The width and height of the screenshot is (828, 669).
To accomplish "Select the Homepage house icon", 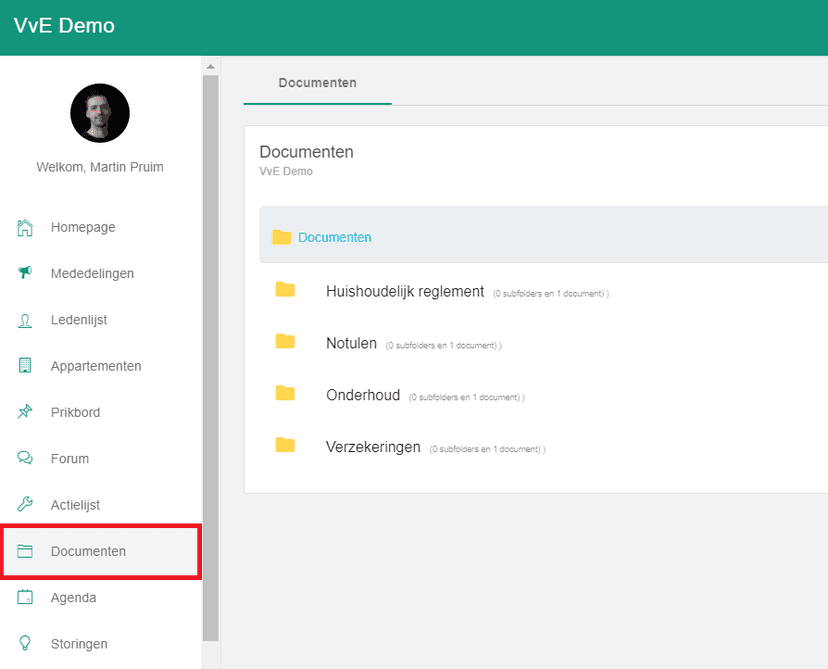I will click(25, 227).
